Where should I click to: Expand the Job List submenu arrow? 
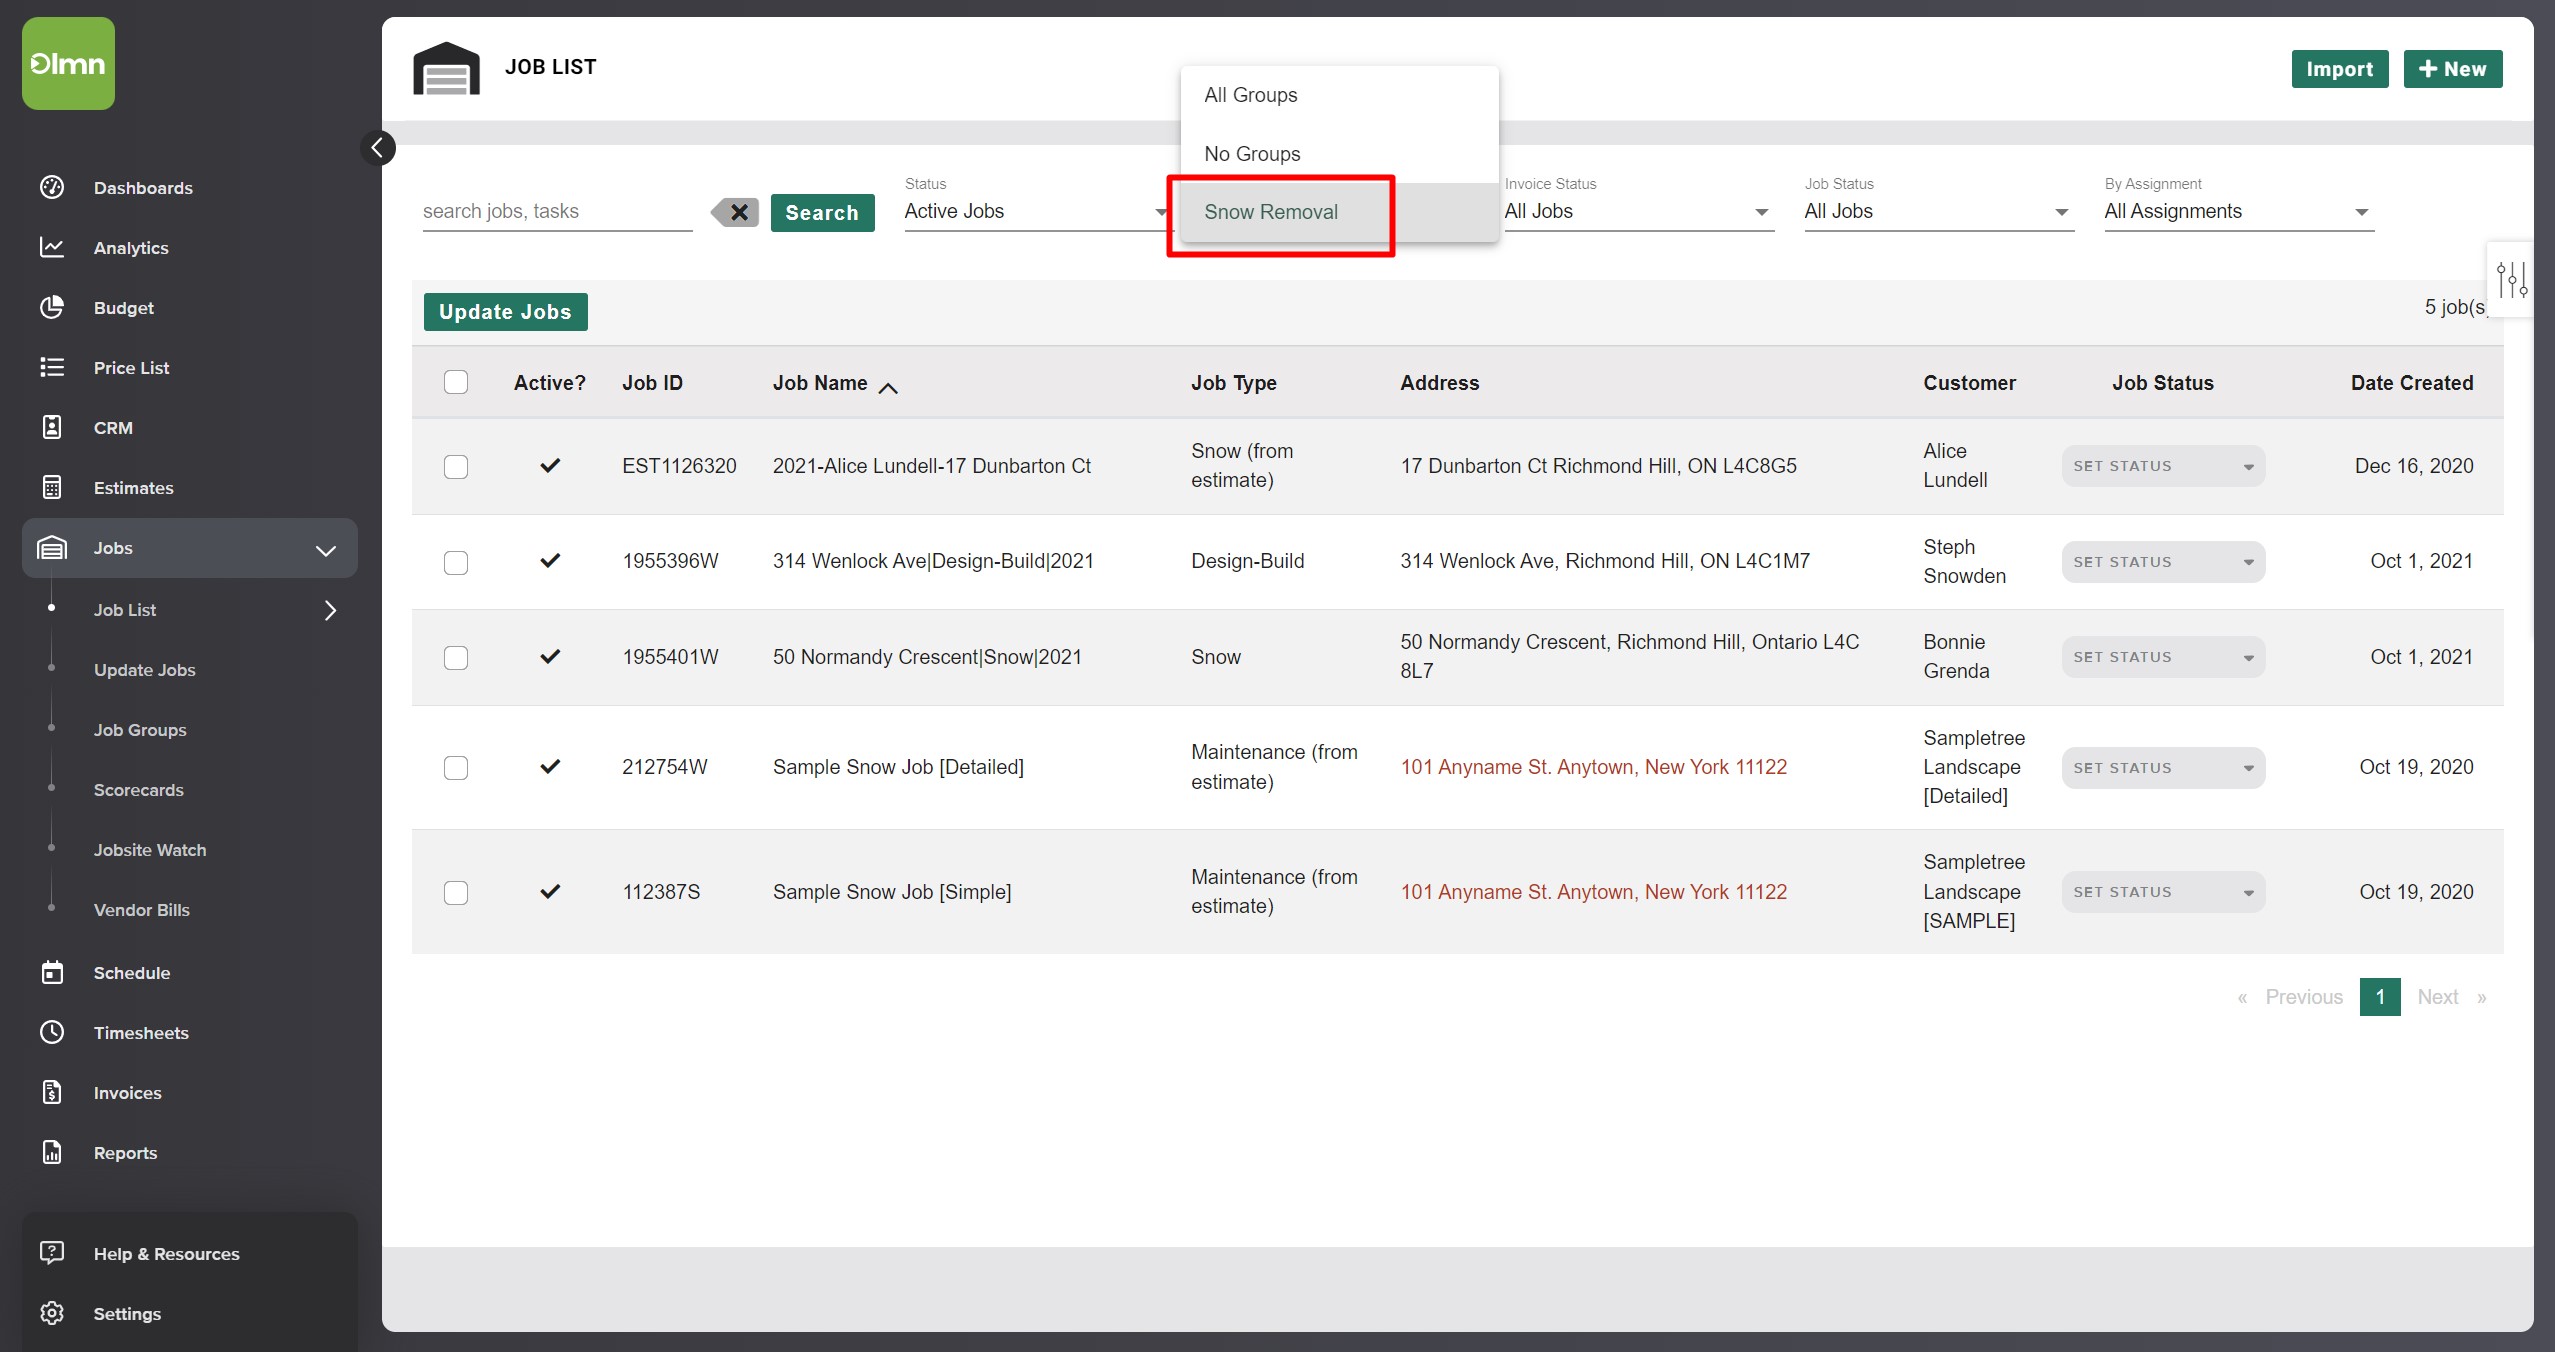click(x=331, y=610)
